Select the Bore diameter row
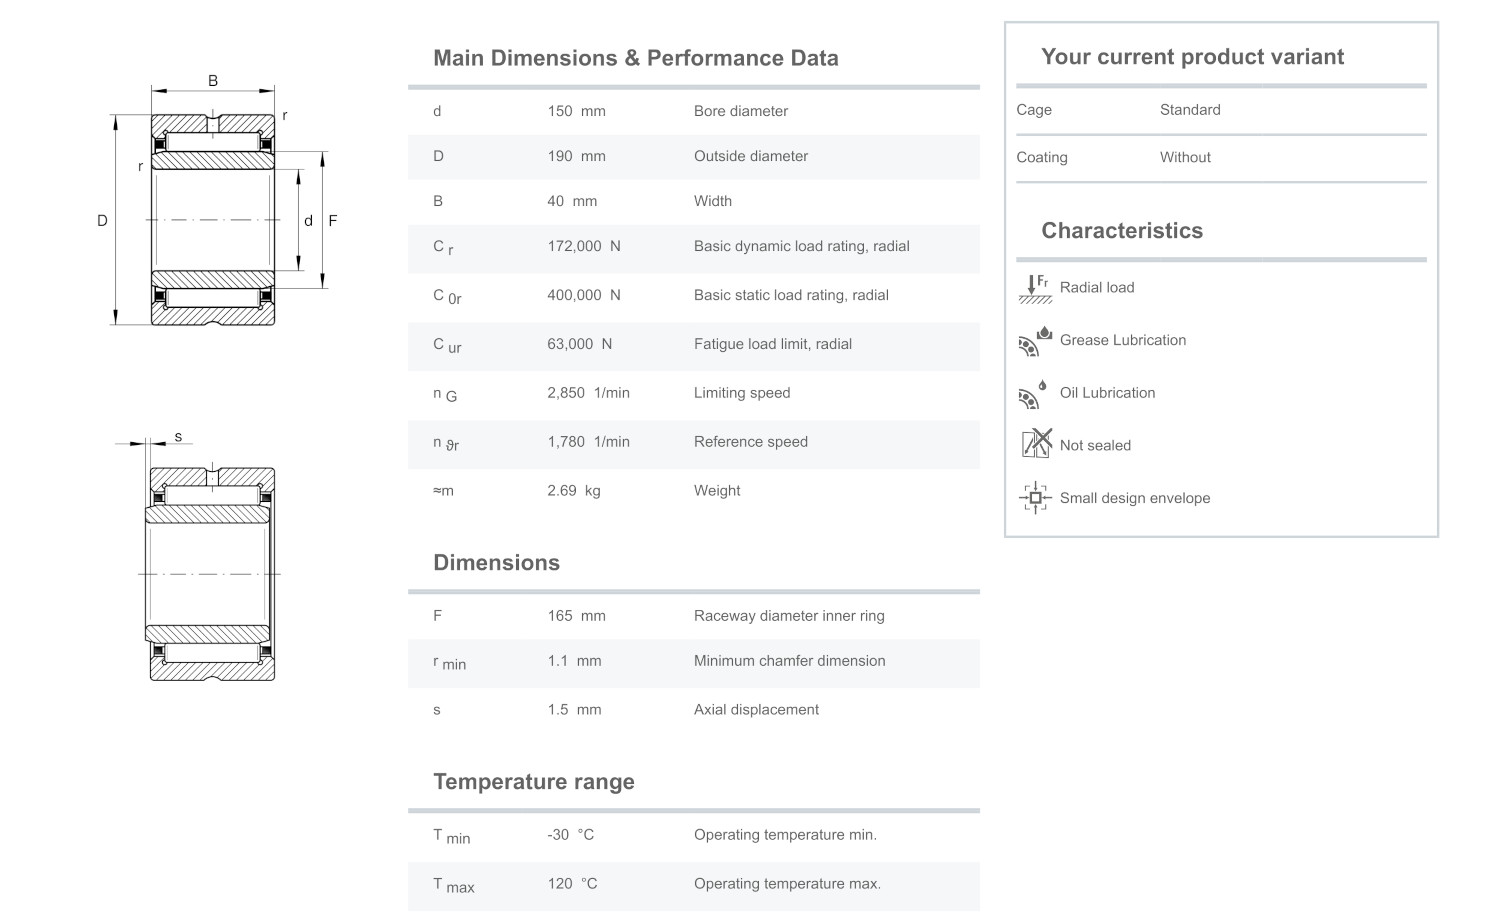Image resolution: width=1488 pixels, height=914 pixels. (693, 111)
